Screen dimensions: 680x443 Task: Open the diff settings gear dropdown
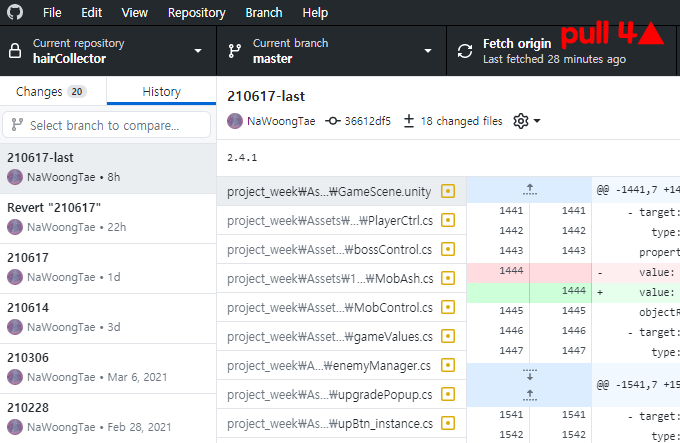[x=526, y=121]
